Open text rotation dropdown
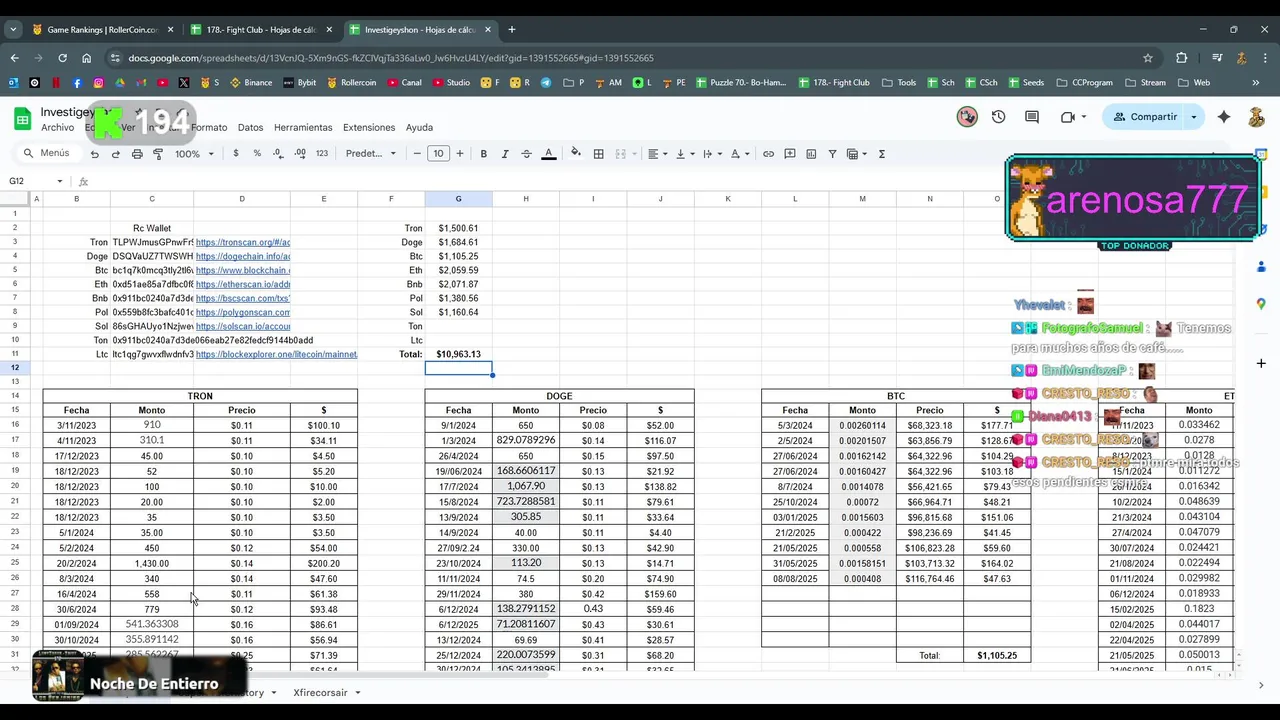The height and width of the screenshot is (720, 1280). 740,154
